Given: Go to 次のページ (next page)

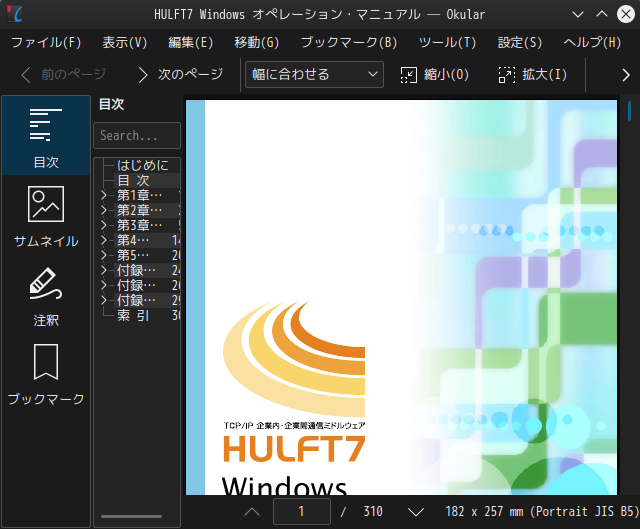Looking at the screenshot, I should (x=180, y=75).
